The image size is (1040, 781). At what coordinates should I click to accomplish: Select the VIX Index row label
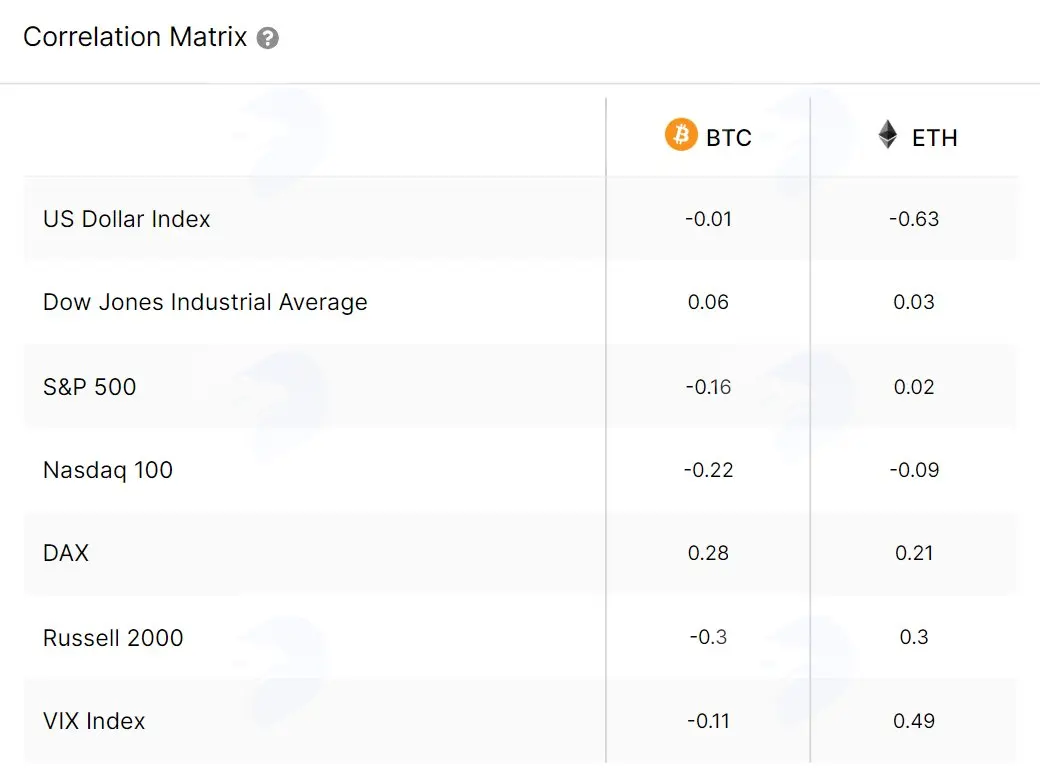tap(94, 721)
